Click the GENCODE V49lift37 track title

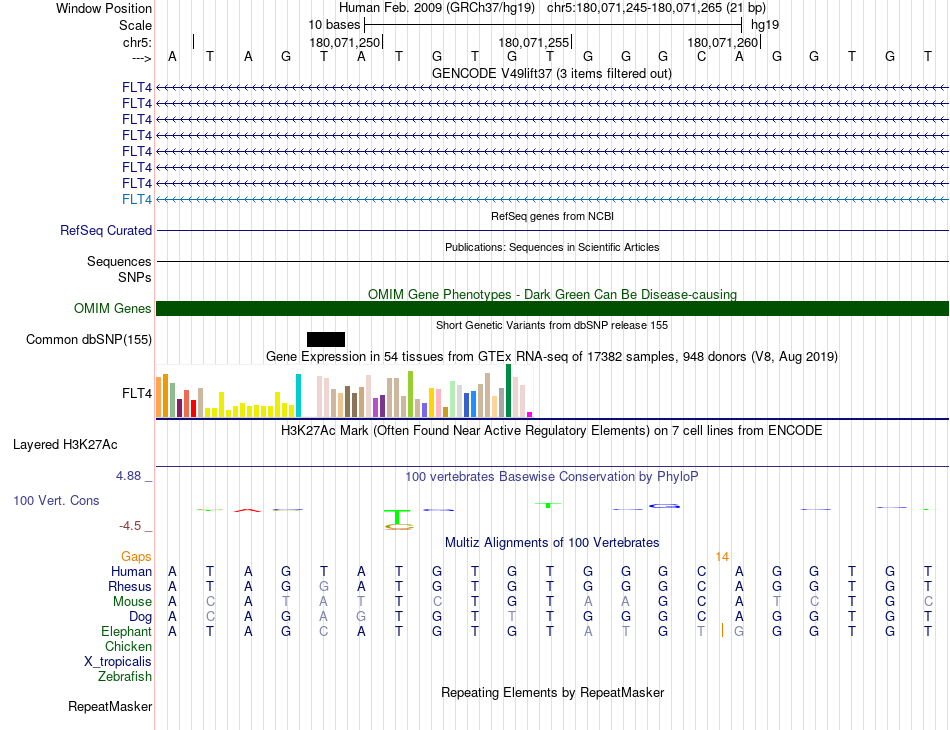click(552, 73)
